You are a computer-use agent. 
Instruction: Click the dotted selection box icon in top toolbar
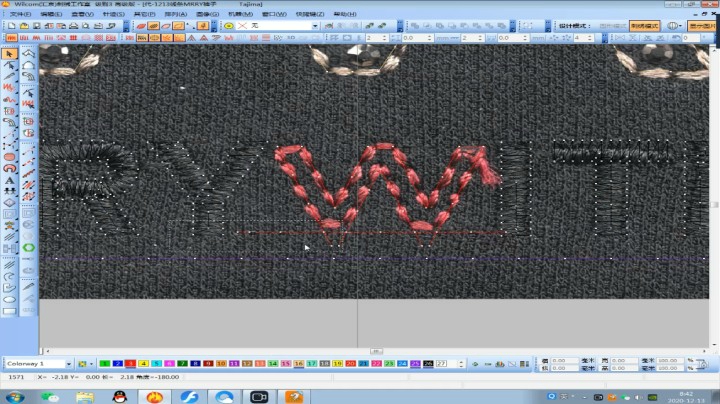click(528, 26)
